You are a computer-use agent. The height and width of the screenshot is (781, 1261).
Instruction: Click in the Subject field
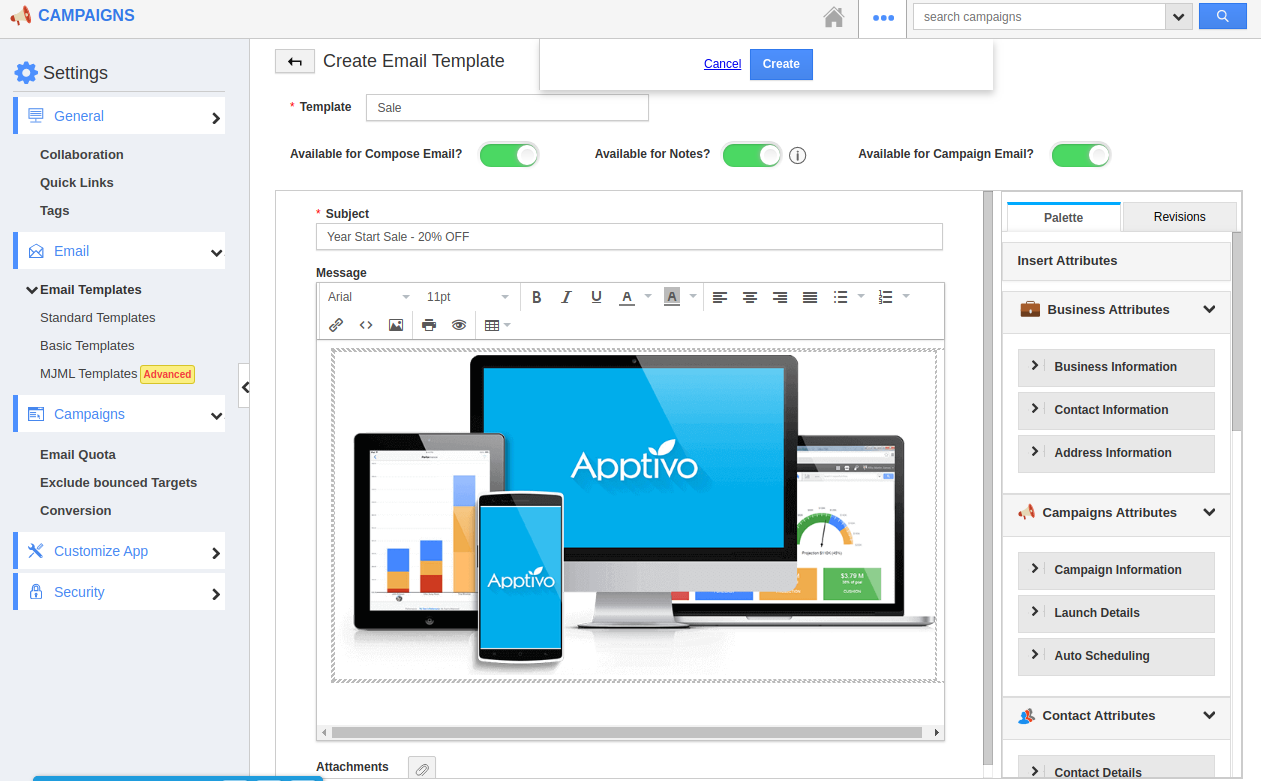pos(629,237)
